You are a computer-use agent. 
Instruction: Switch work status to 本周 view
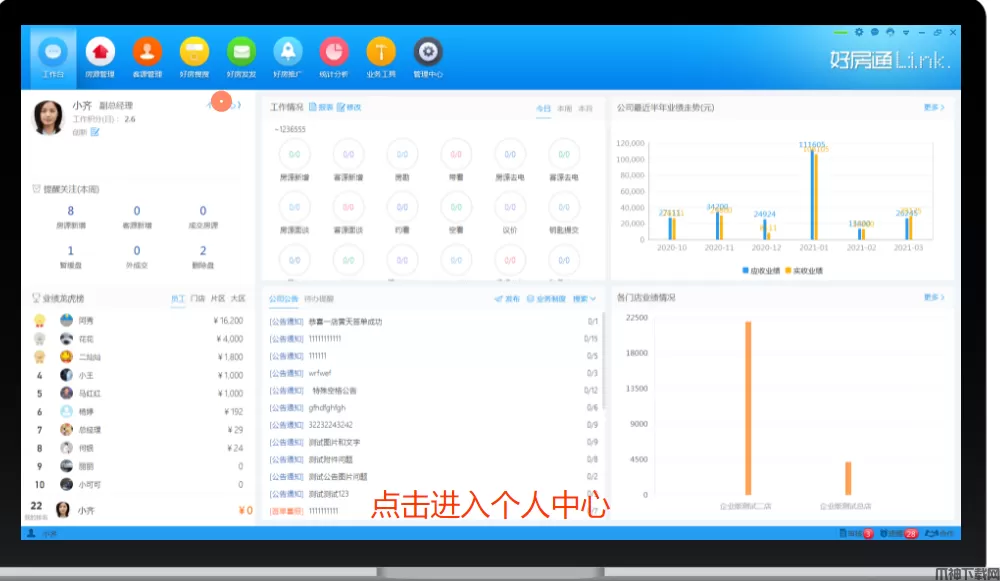[x=564, y=107]
